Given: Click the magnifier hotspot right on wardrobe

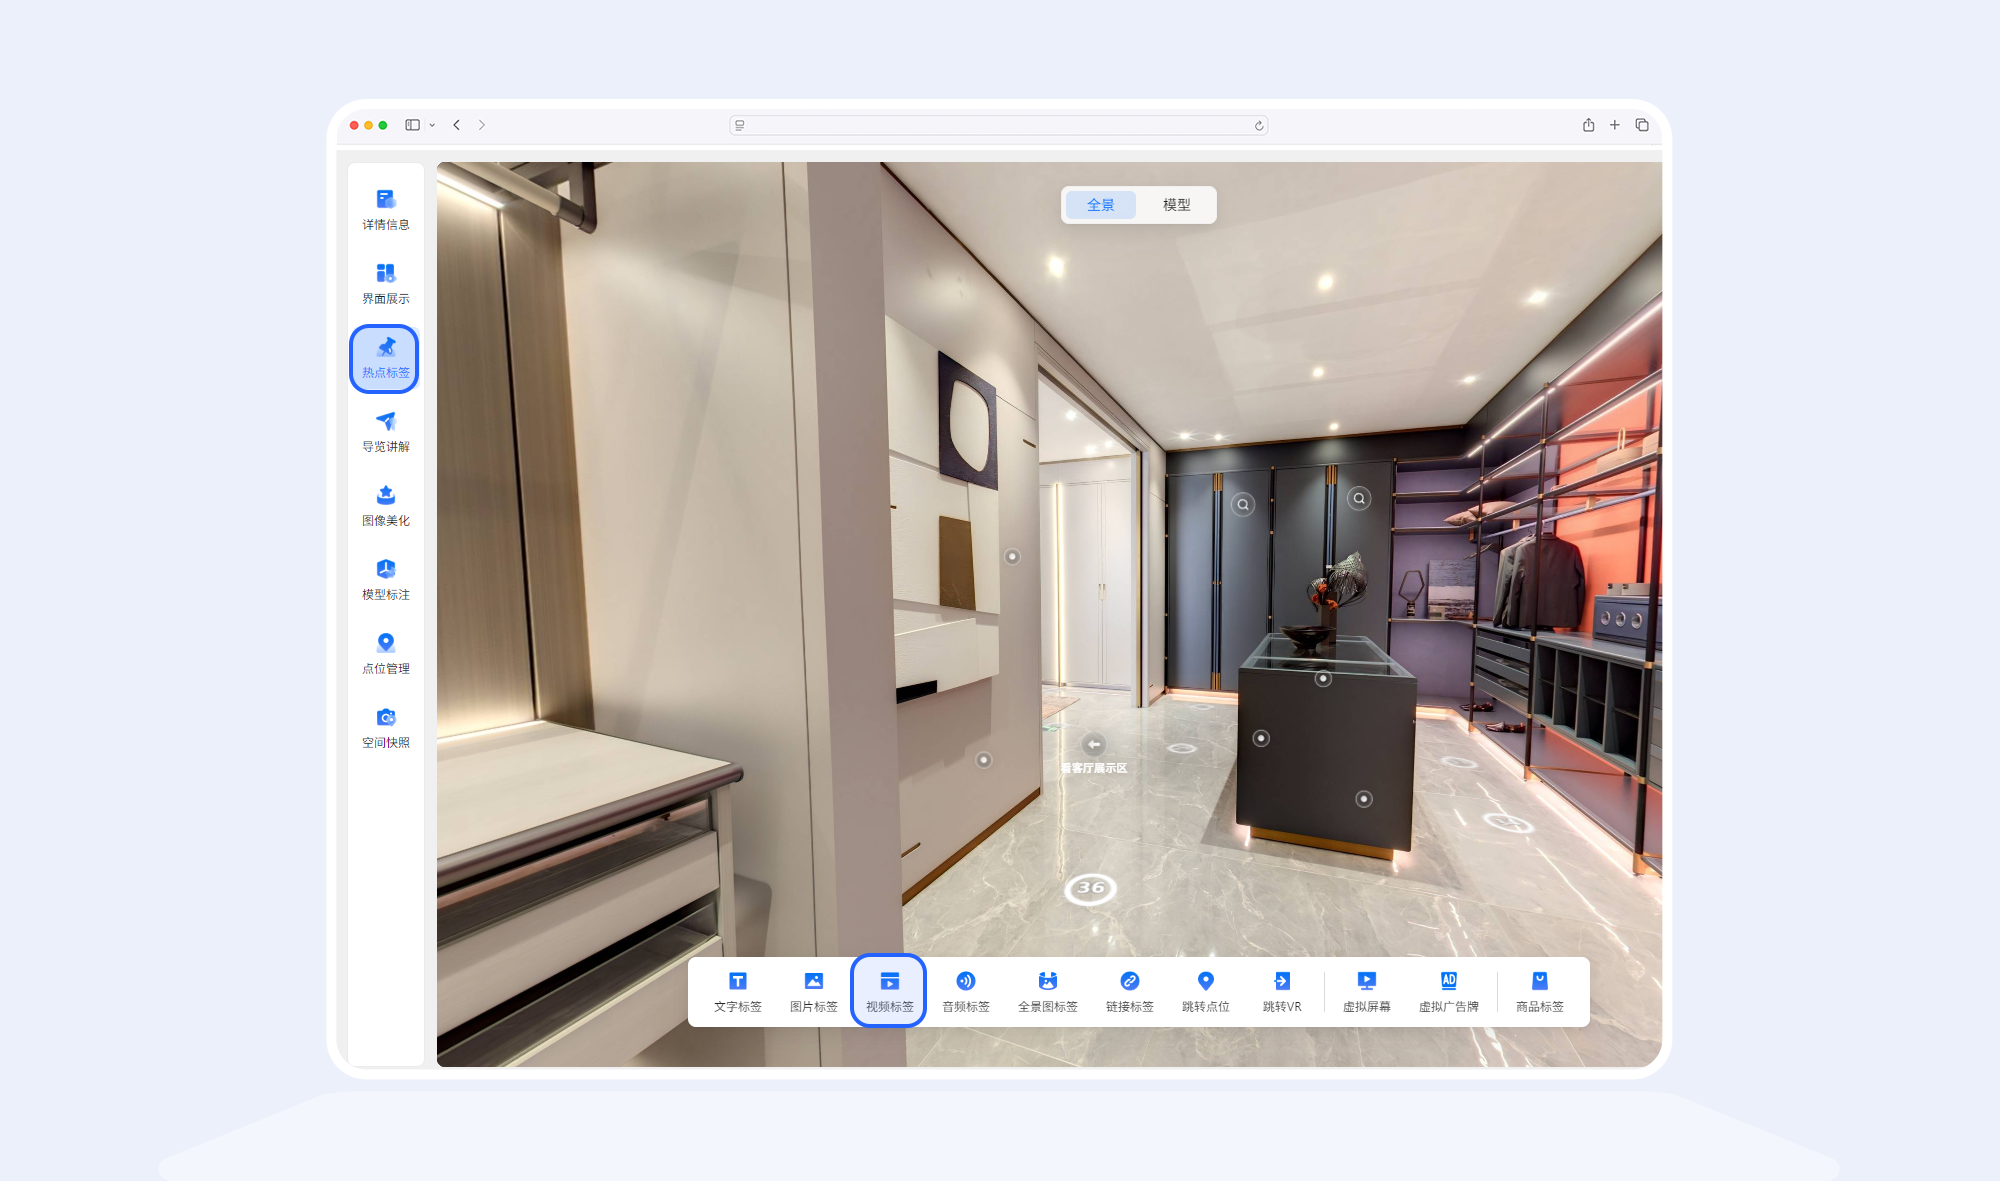Looking at the screenshot, I should 1359,498.
